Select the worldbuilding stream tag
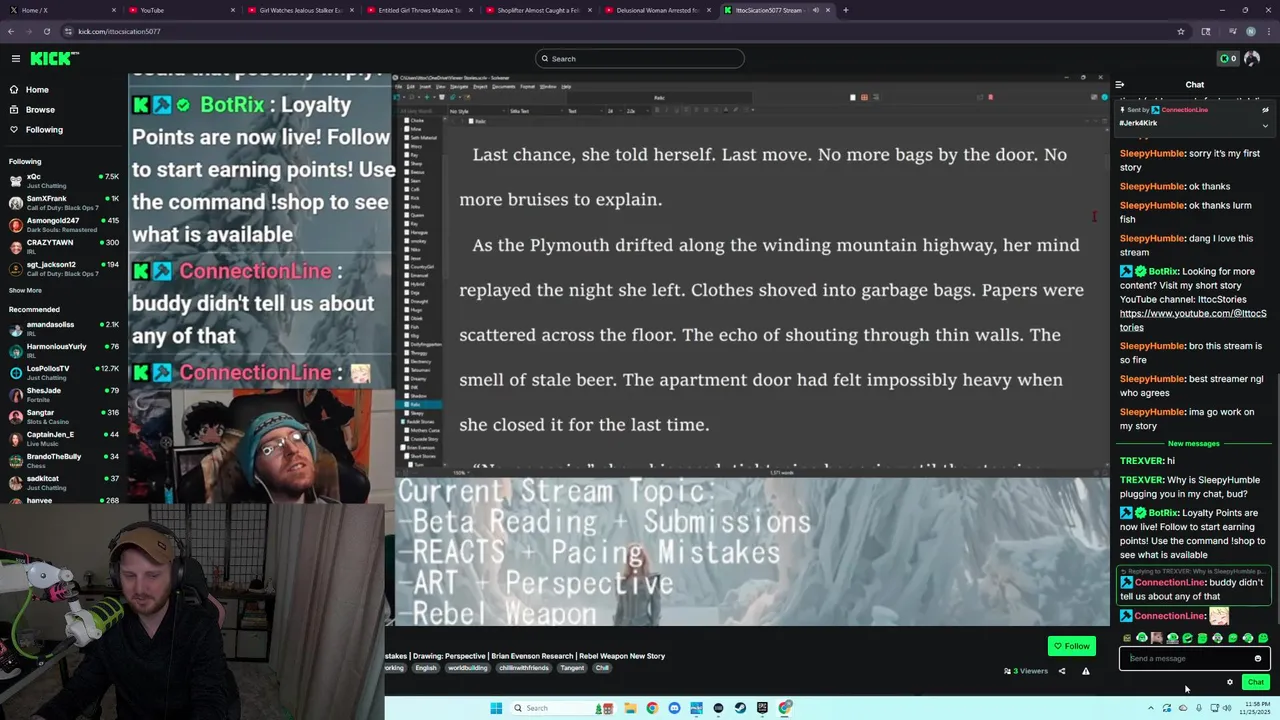 click(x=467, y=668)
